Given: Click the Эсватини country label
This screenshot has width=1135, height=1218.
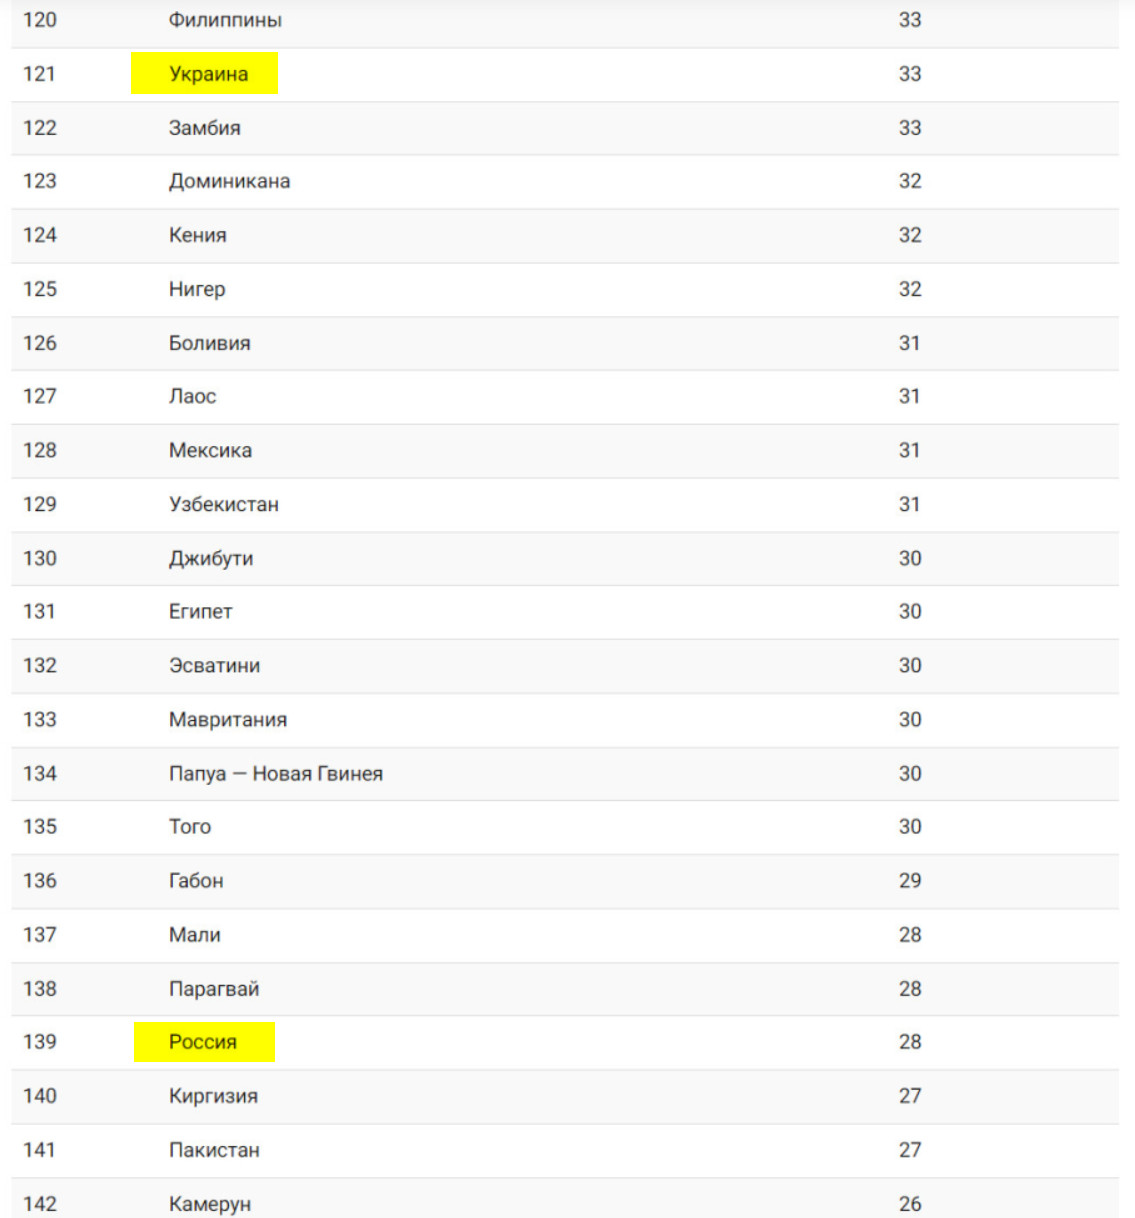Looking at the screenshot, I should [214, 665].
